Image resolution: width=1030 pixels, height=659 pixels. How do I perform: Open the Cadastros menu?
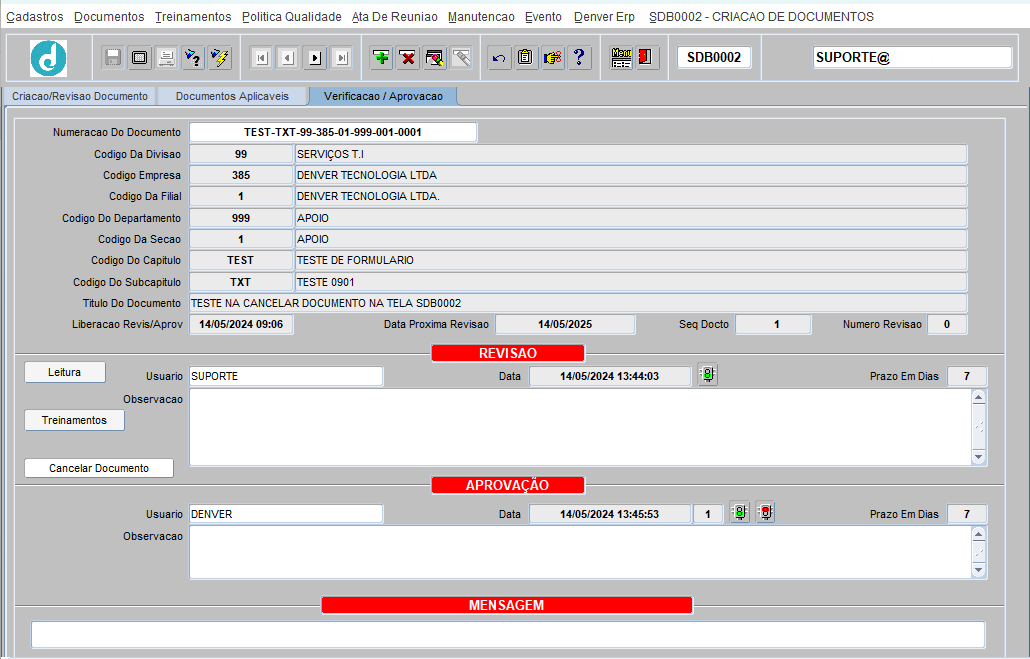[x=35, y=16]
